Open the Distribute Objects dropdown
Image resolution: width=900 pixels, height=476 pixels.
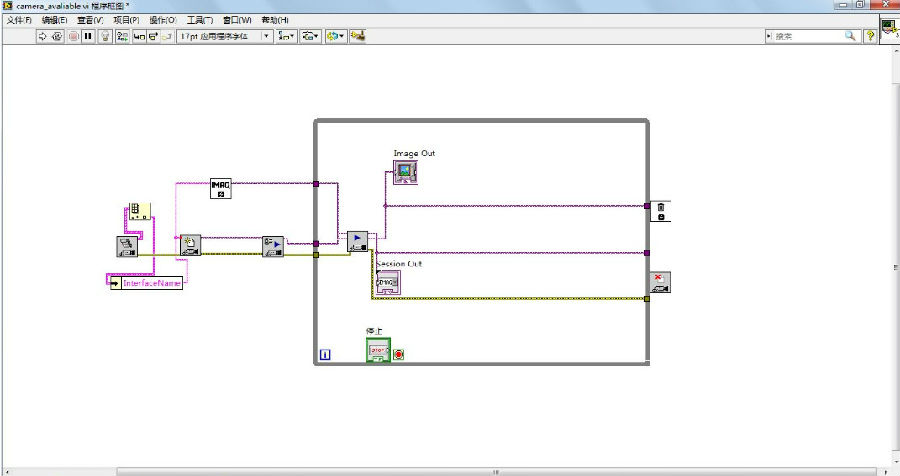click(x=311, y=36)
